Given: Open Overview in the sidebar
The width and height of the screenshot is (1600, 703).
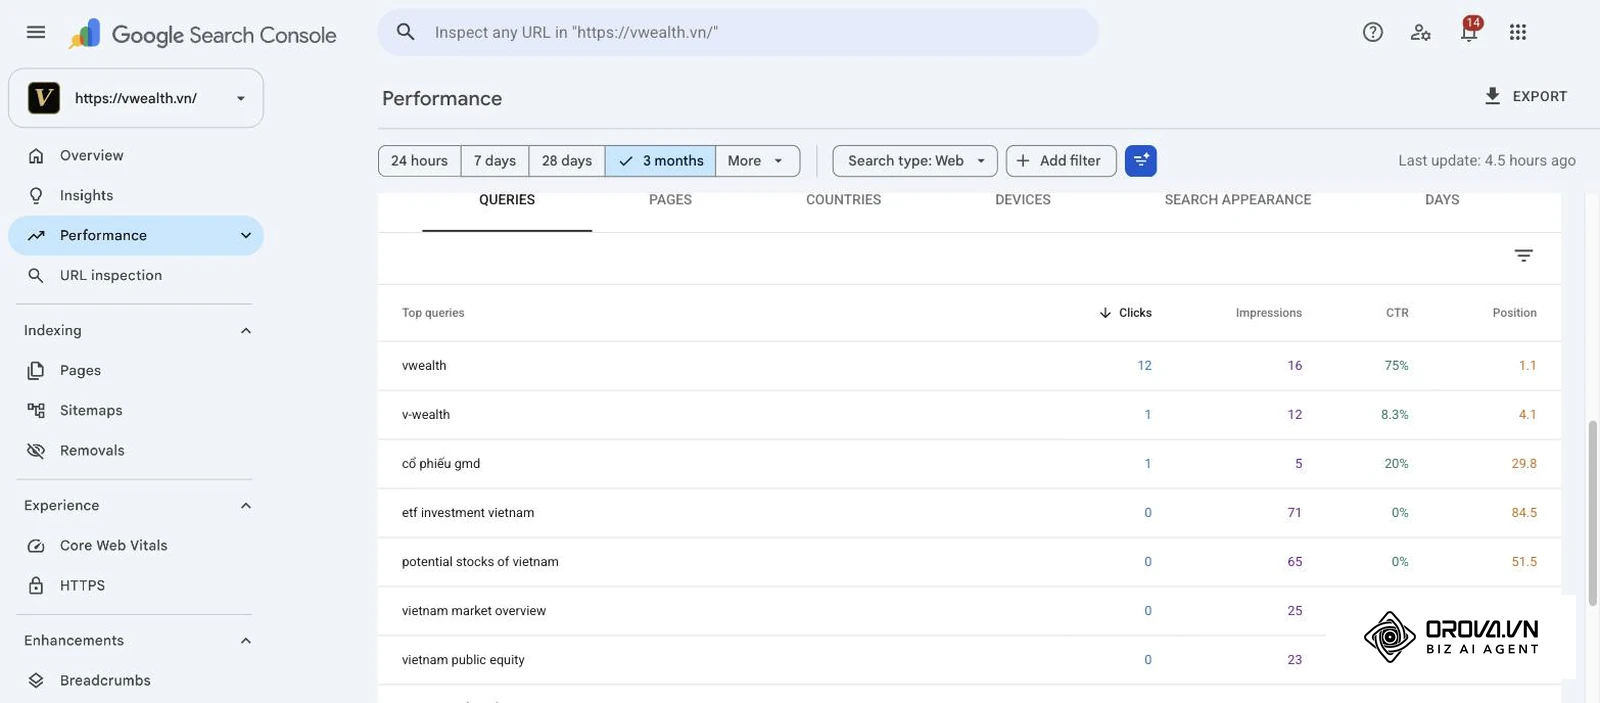Looking at the screenshot, I should (x=136, y=156).
